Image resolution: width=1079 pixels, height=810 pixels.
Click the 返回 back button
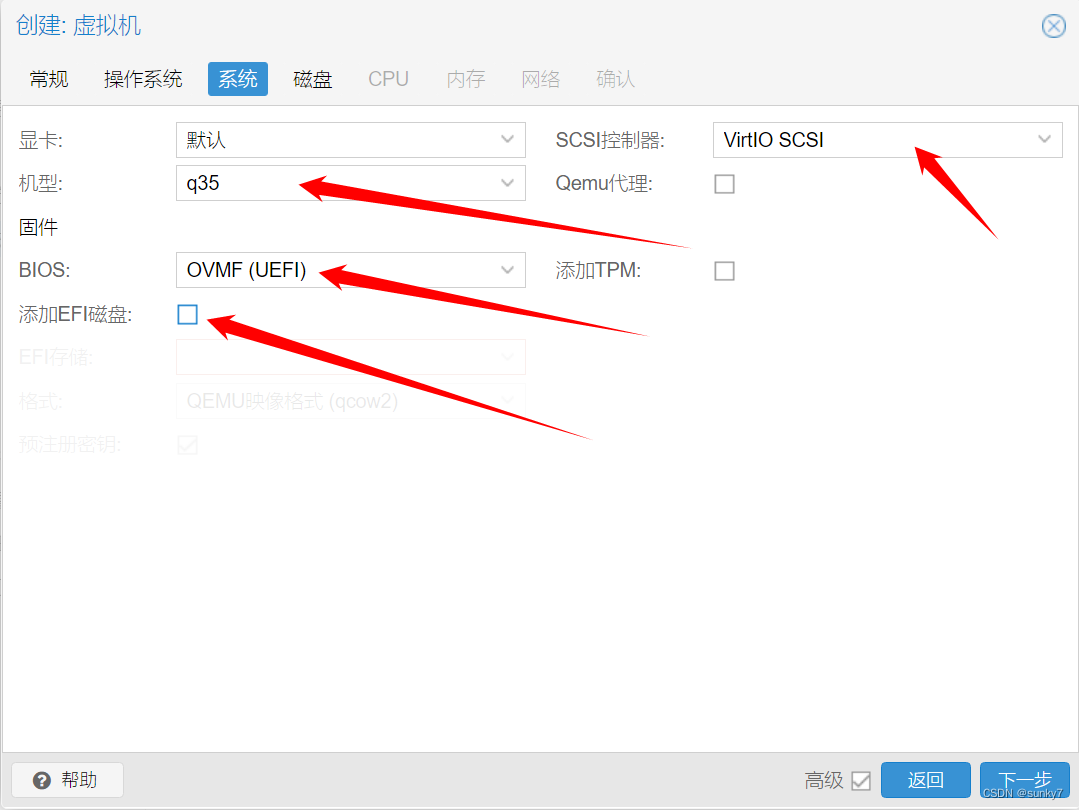[926, 780]
